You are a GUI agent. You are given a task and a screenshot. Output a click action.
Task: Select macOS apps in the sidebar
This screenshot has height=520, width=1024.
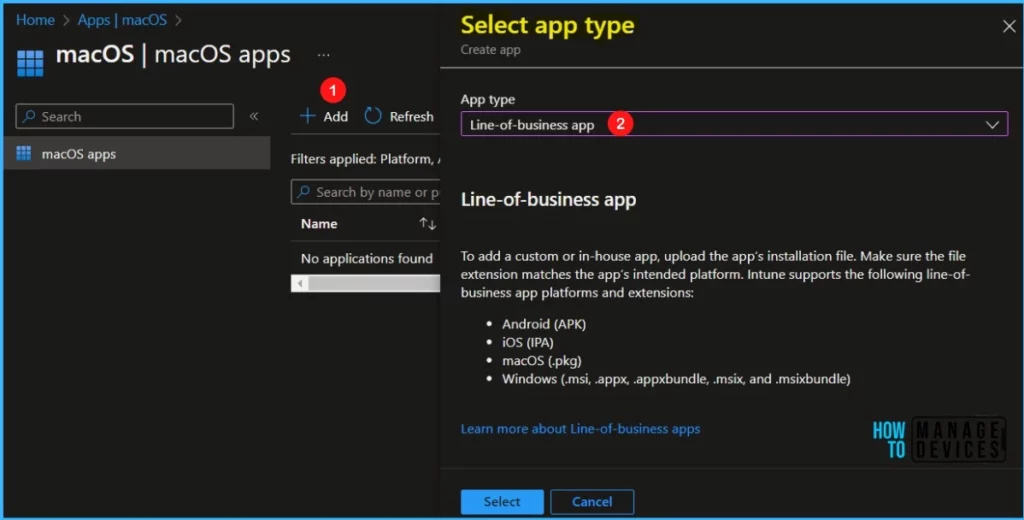pyautogui.click(x=137, y=154)
